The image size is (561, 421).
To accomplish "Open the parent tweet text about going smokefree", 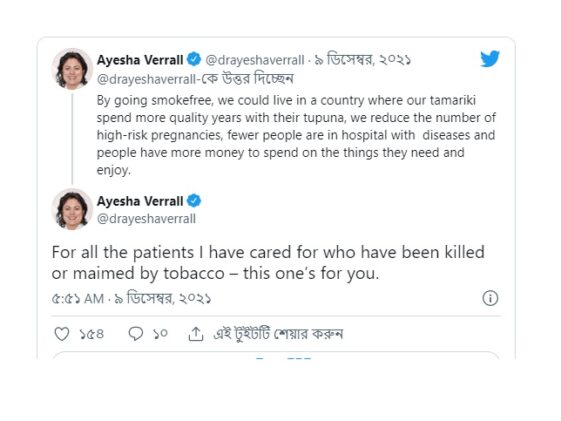I will pyautogui.click(x=296, y=135).
